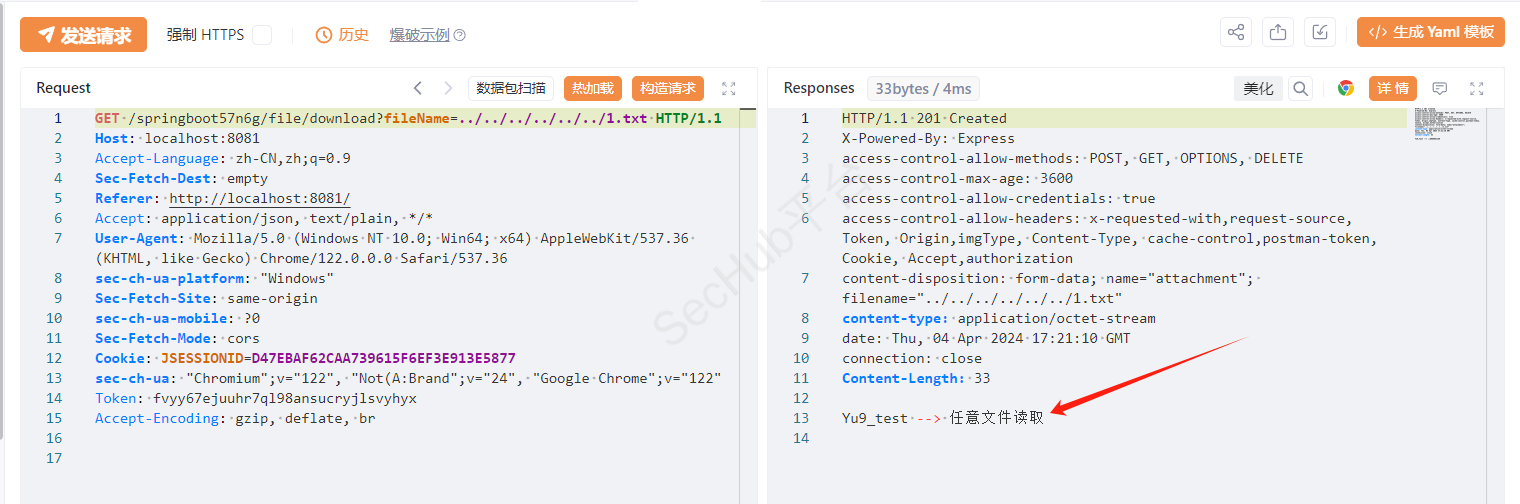Go to next request with right chevron
1520x504 pixels.
point(448,88)
